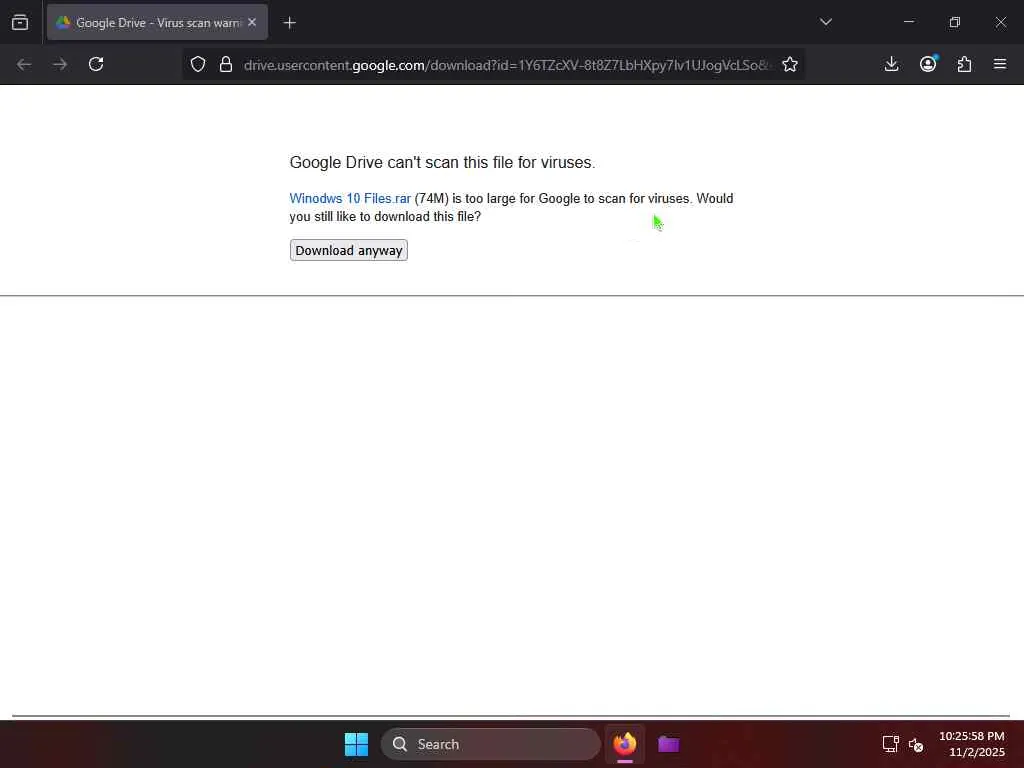
Task: Open Firefox from the taskbar
Action: (625, 744)
